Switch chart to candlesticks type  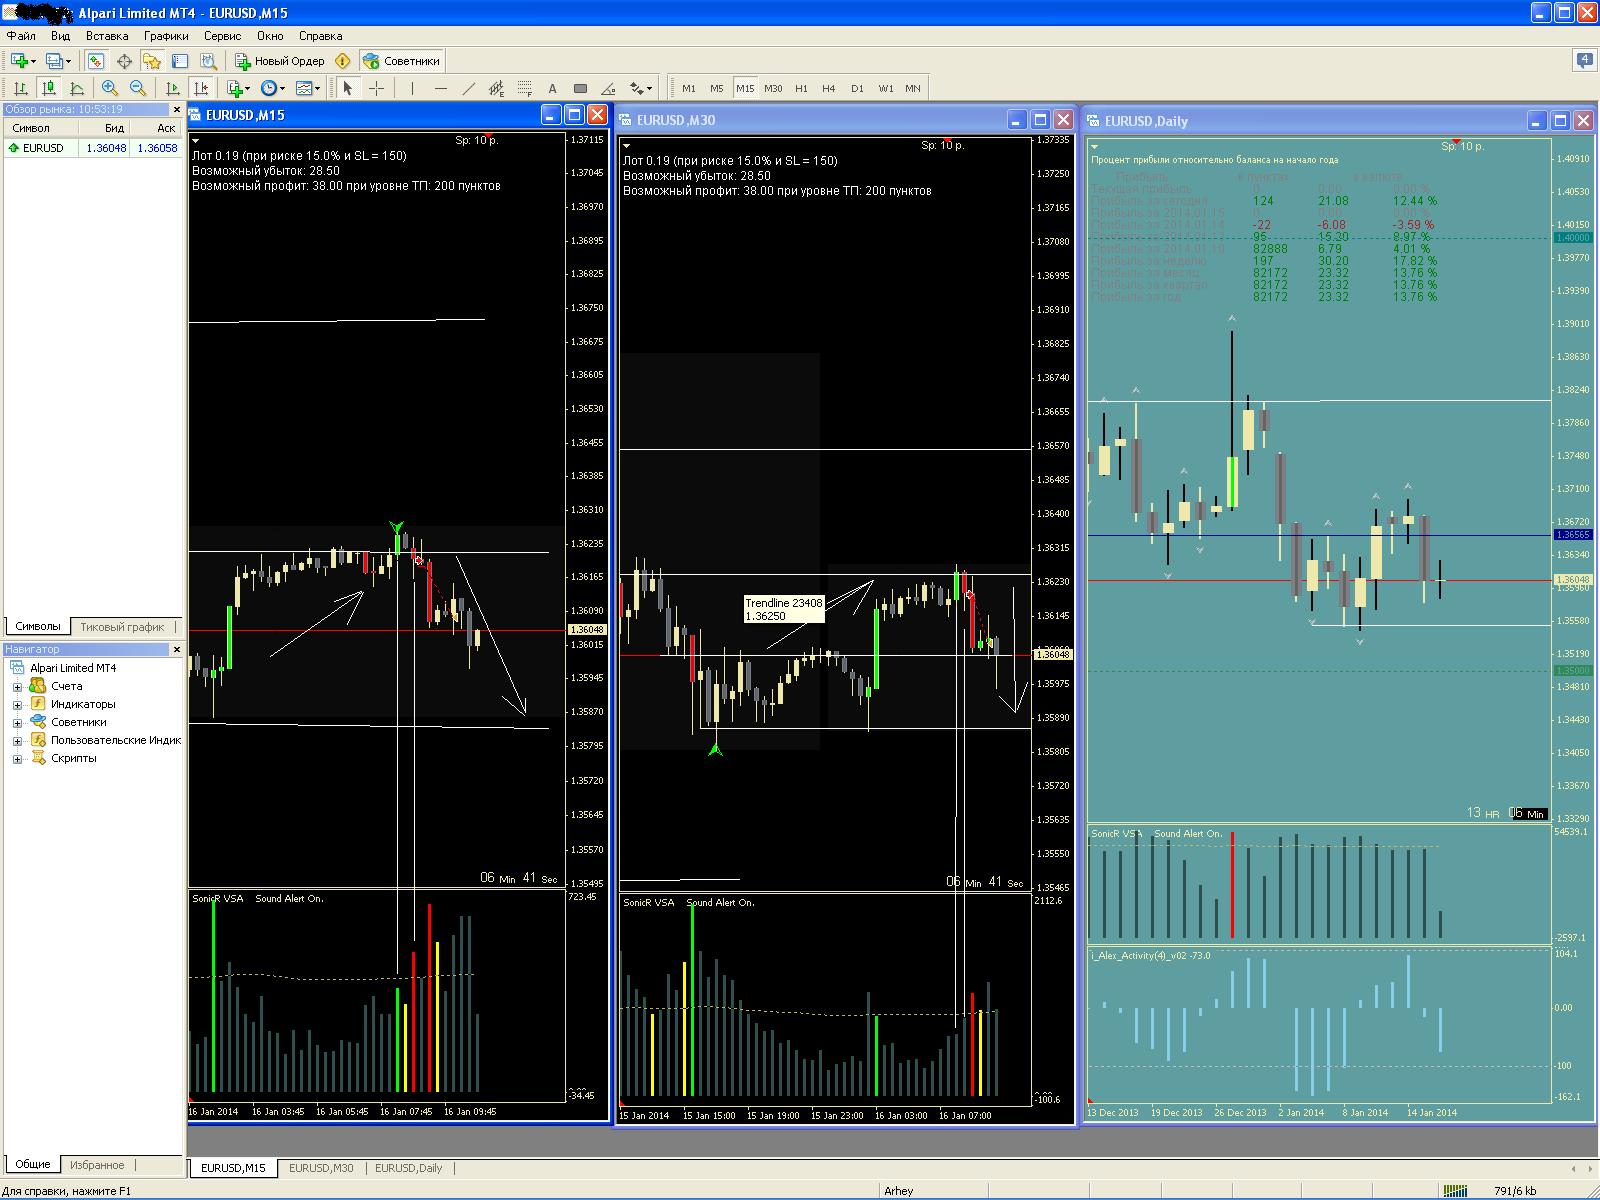(x=48, y=88)
